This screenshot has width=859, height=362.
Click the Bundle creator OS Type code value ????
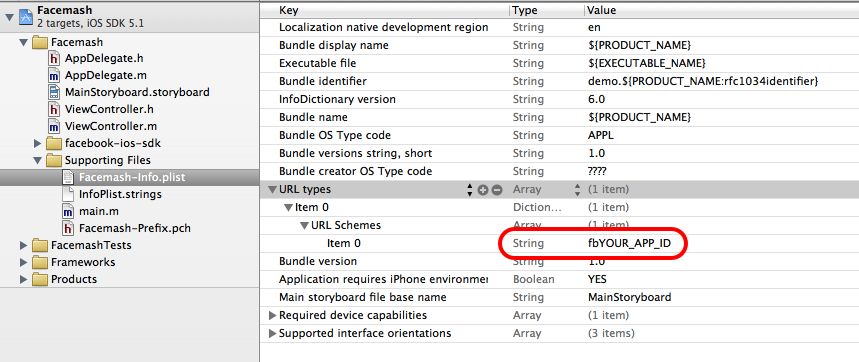(597, 171)
